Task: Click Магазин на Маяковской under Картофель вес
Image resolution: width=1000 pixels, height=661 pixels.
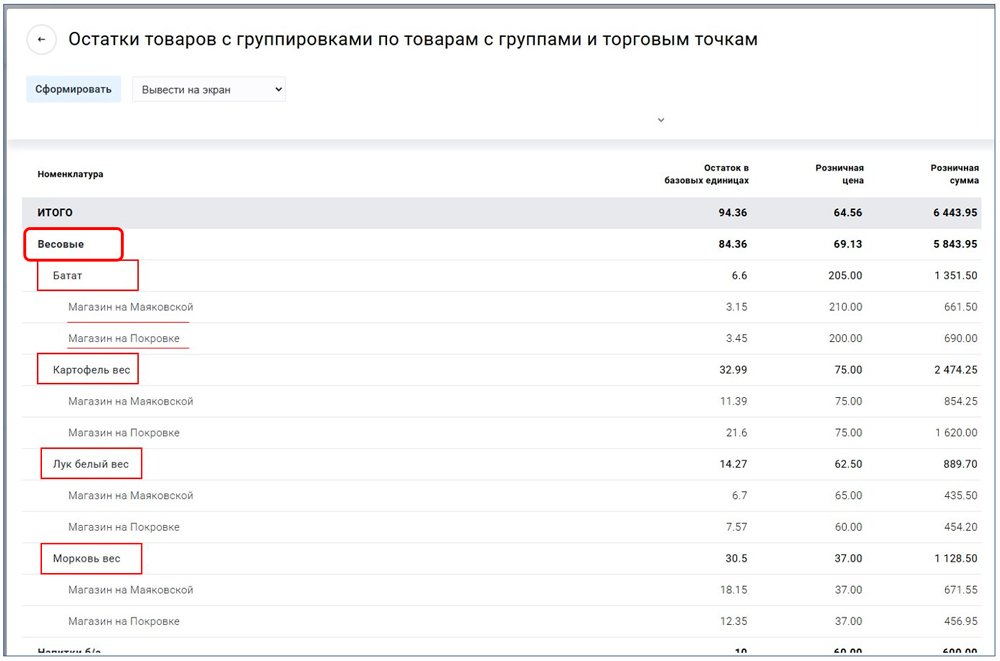Action: [130, 401]
